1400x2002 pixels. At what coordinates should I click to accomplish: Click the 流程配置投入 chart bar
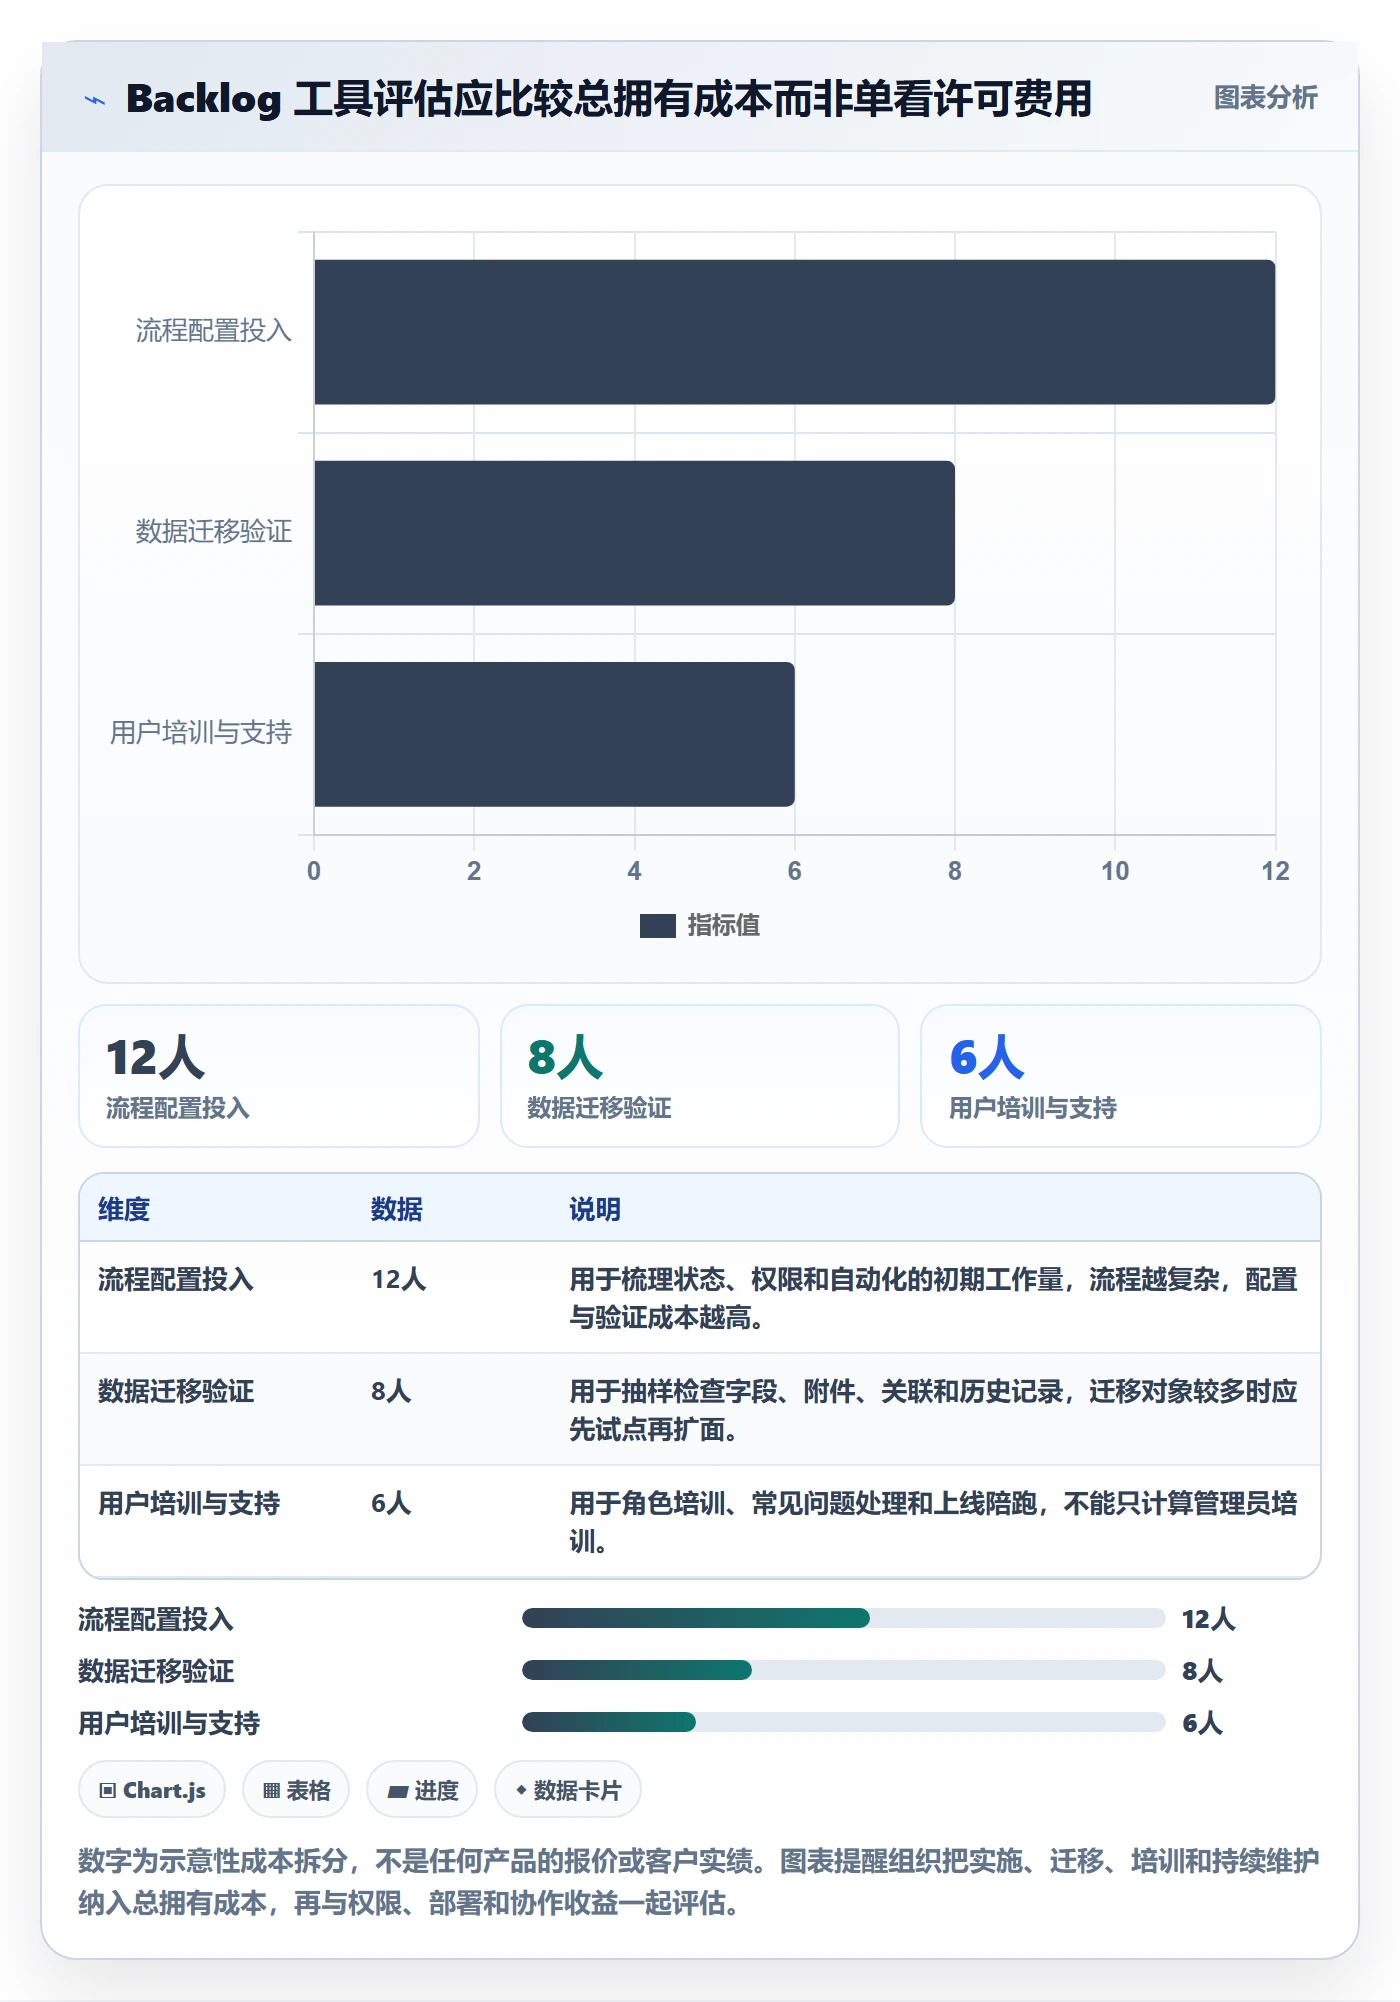point(794,332)
